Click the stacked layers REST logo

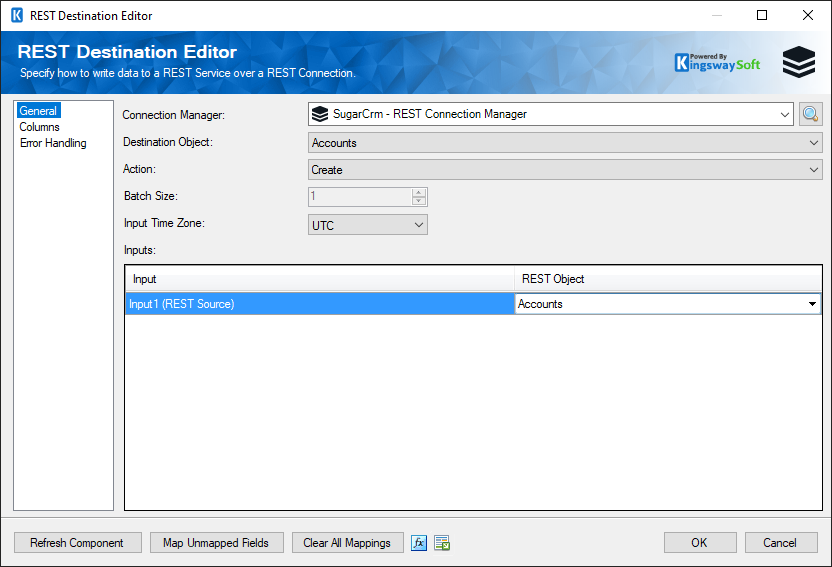point(799,62)
